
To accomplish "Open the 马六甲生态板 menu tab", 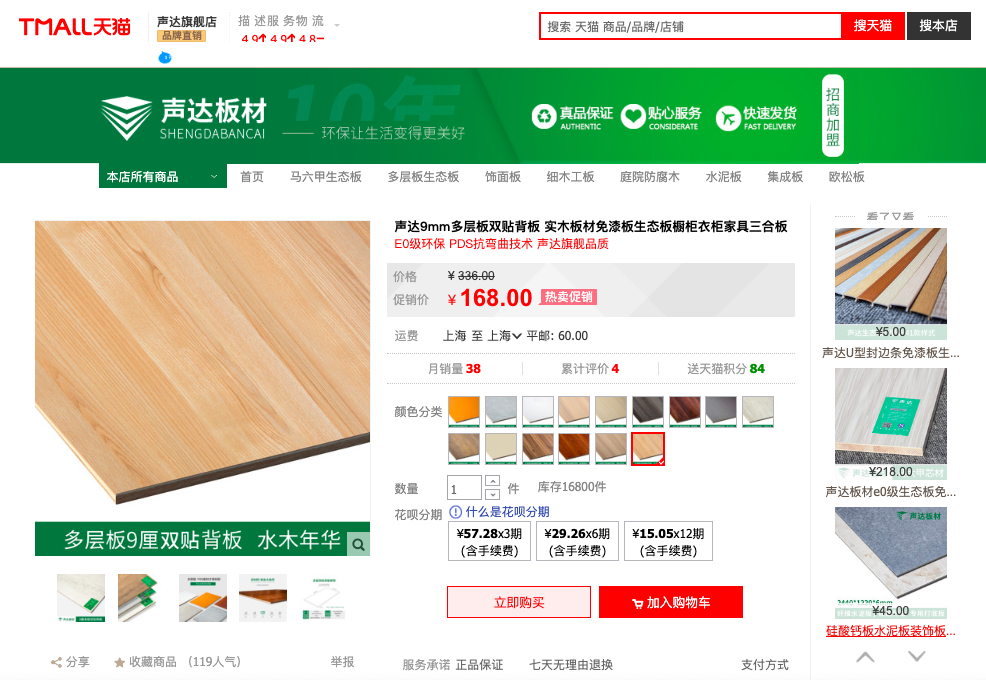I will [325, 177].
